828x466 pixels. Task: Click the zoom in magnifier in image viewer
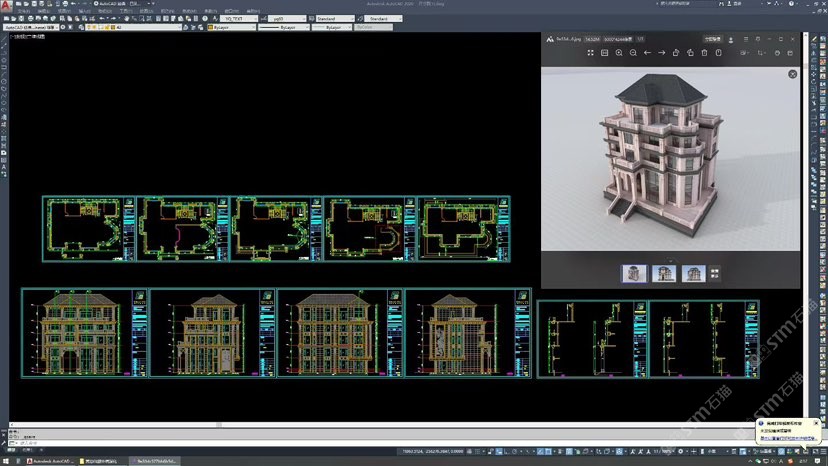point(619,52)
